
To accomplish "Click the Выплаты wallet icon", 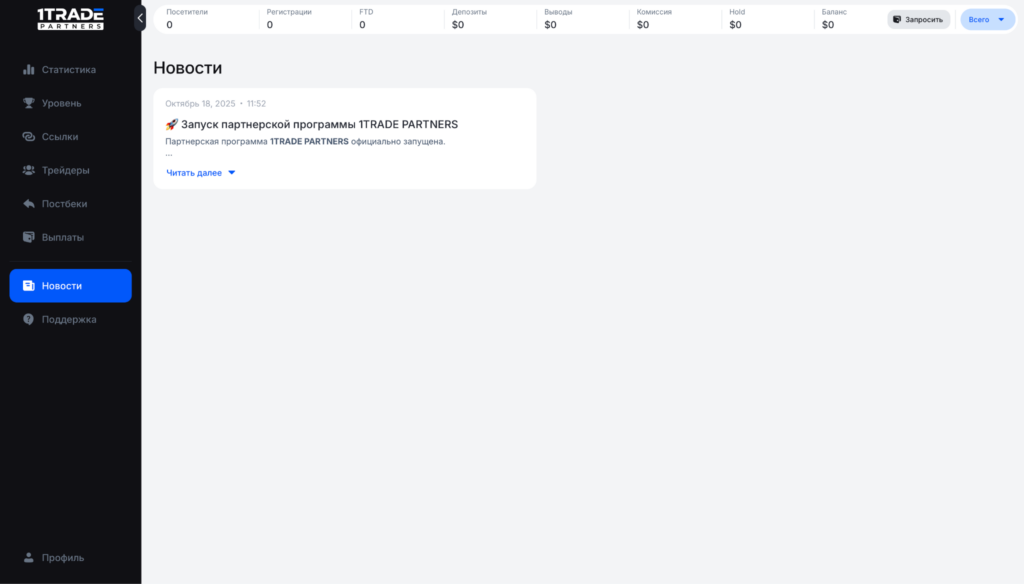I will (29, 237).
